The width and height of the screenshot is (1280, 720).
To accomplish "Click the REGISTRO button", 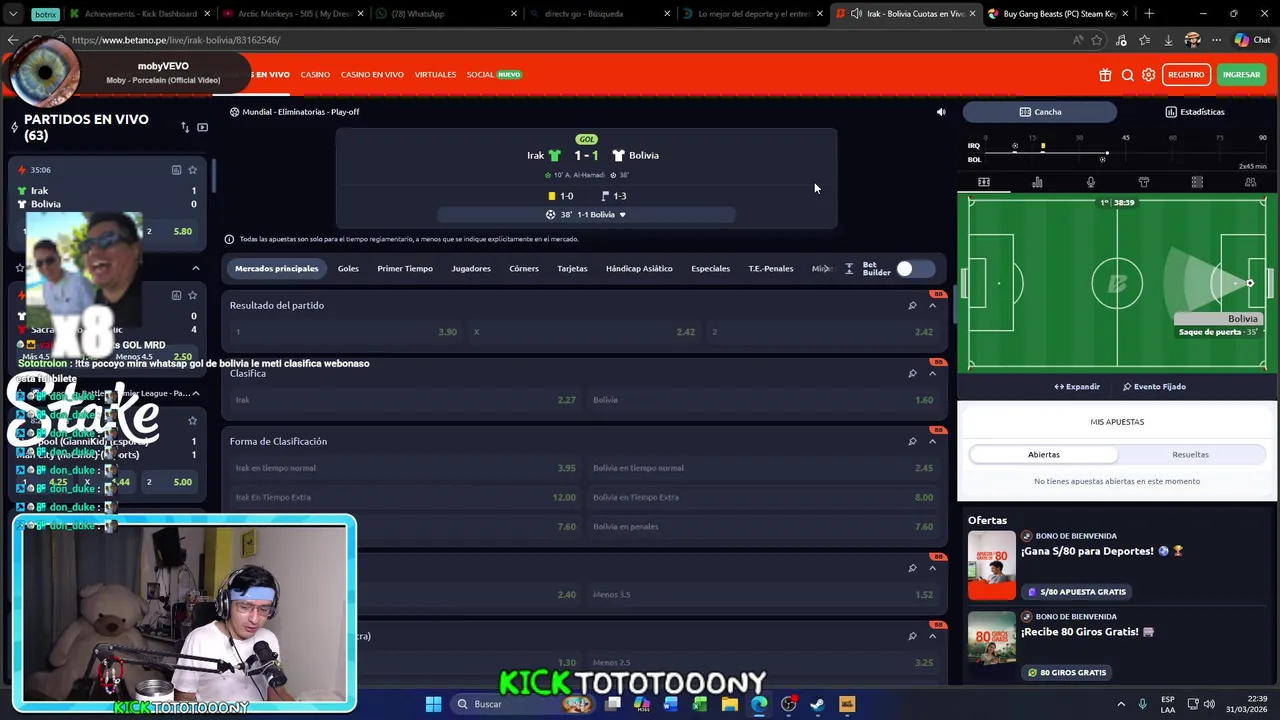I will click(1186, 75).
